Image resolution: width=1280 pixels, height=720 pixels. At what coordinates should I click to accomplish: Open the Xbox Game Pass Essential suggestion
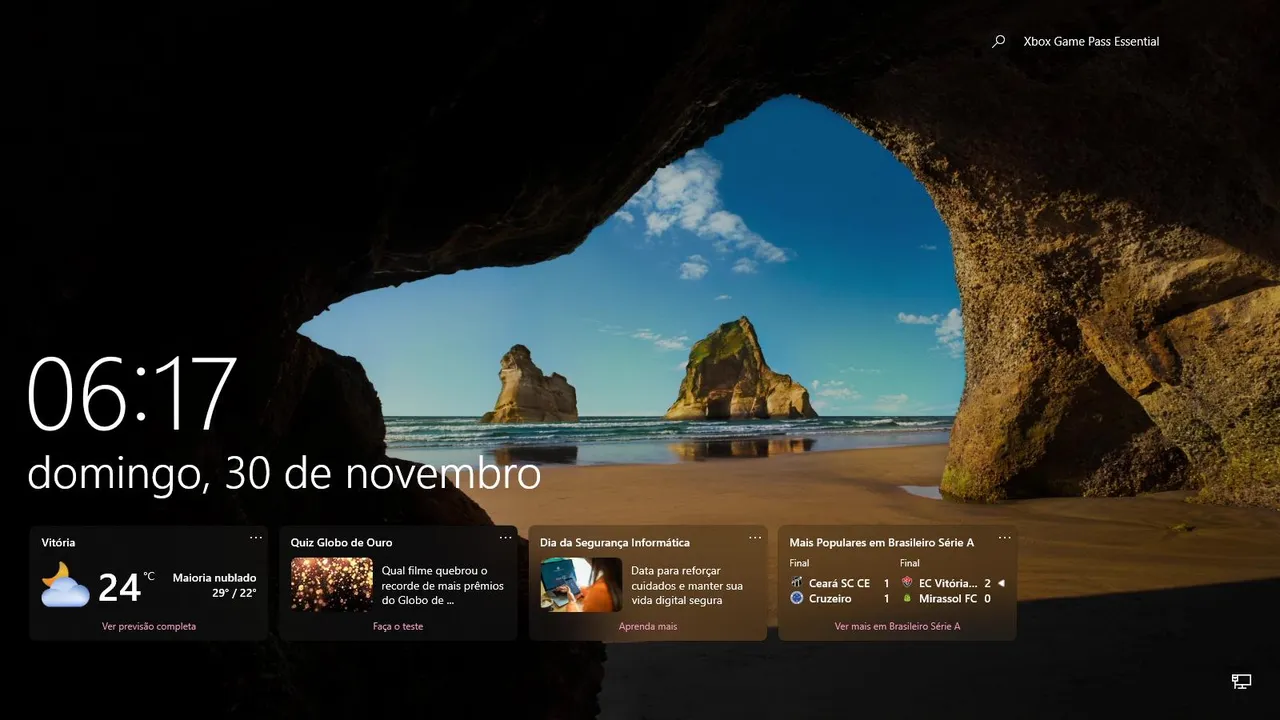(1091, 42)
